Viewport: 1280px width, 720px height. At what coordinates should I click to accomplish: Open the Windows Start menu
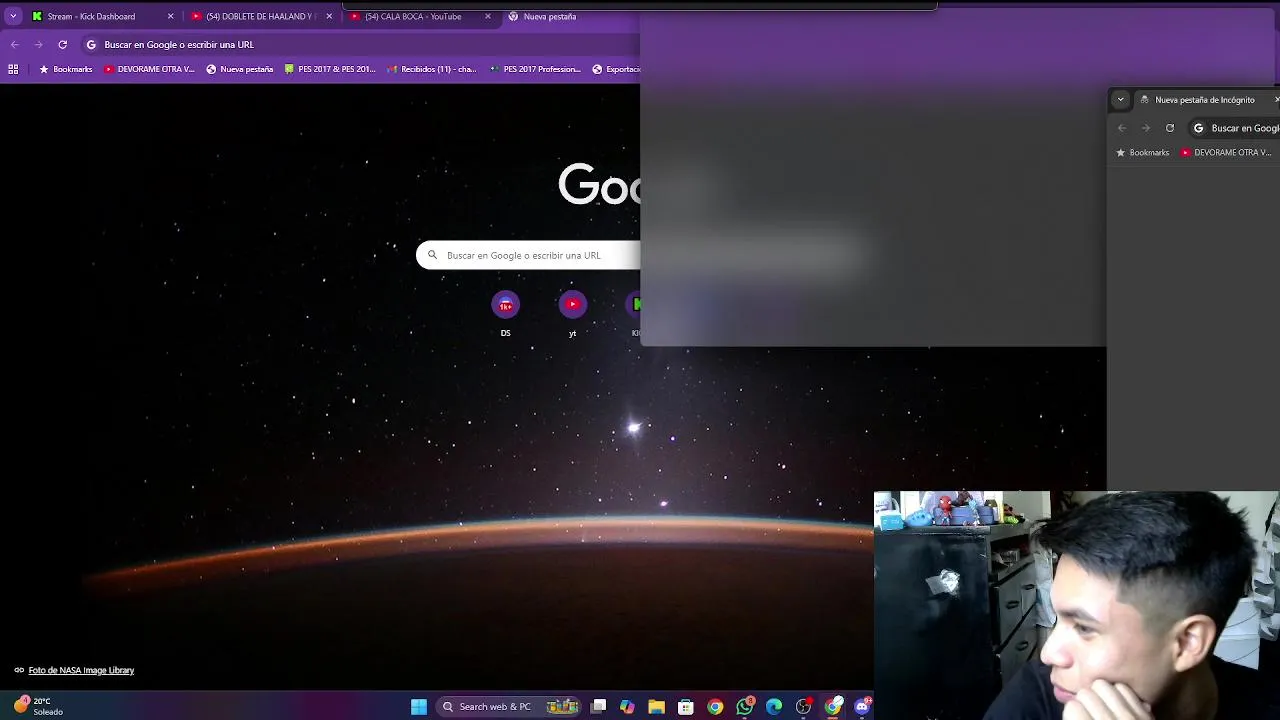click(x=419, y=707)
